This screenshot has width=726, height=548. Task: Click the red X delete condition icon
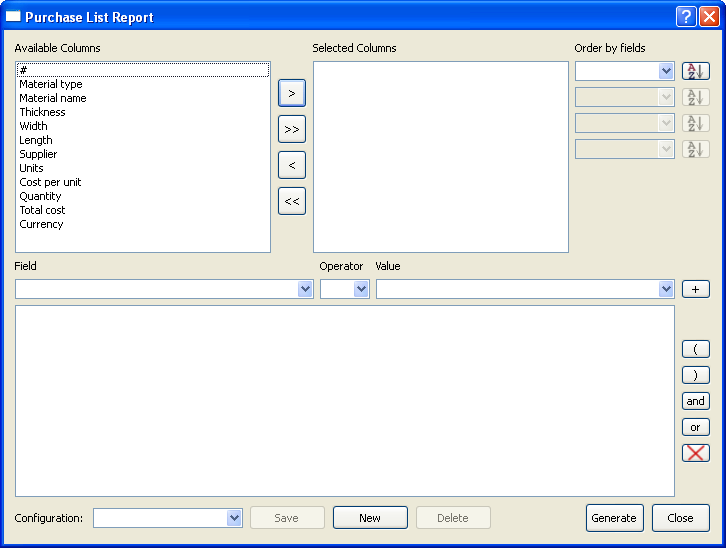695,453
